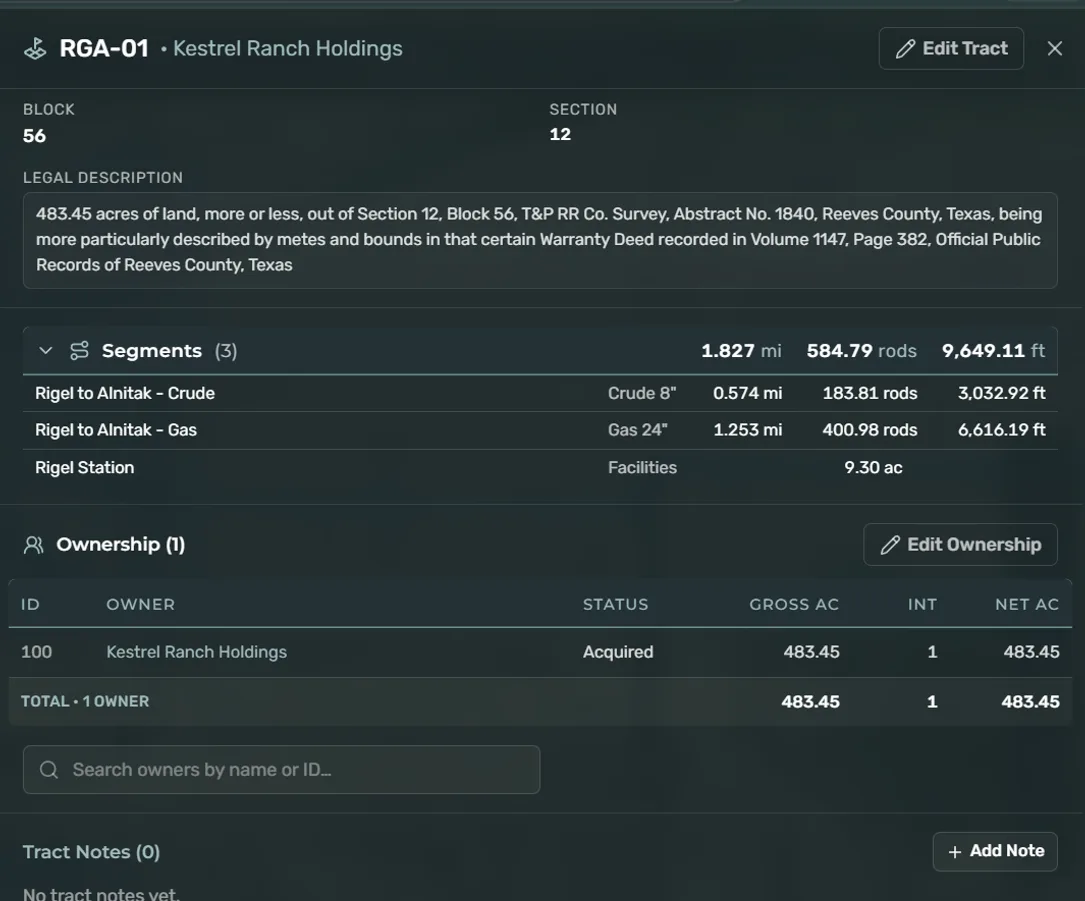Click the plus icon in Add Note
This screenshot has height=901, width=1085.
pyautogui.click(x=955, y=852)
